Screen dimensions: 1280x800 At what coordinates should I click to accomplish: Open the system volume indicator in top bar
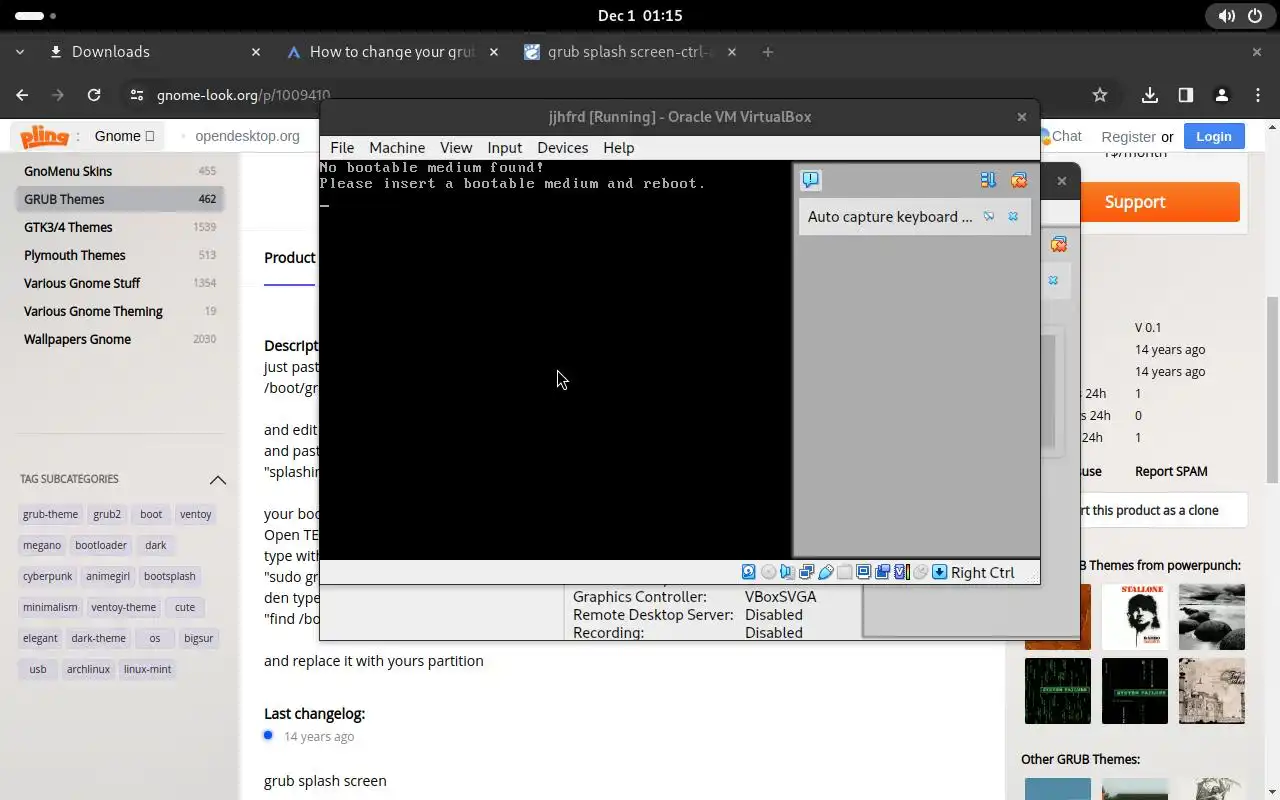coord(1226,16)
